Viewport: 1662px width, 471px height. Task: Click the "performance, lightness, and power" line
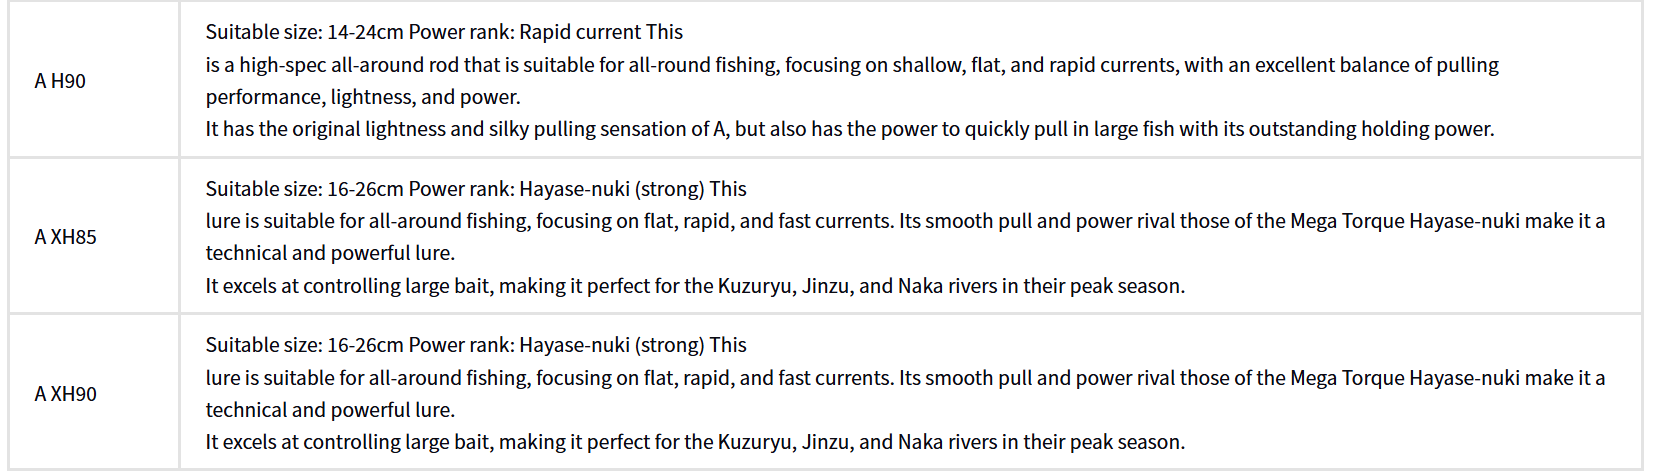362,97
